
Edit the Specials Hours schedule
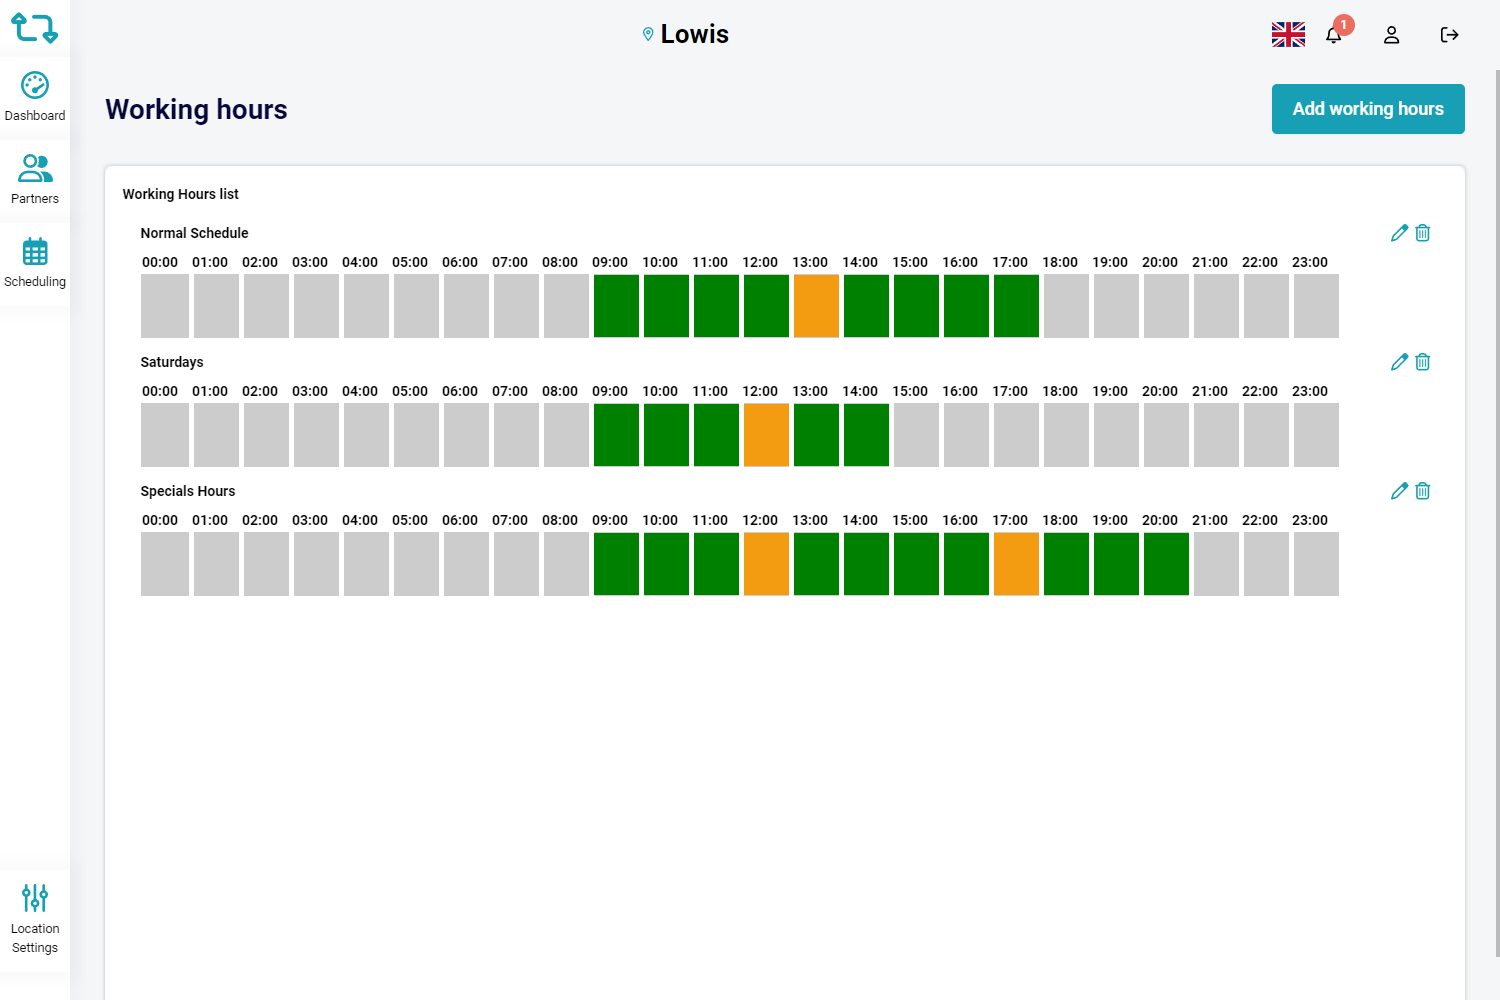tap(1399, 491)
